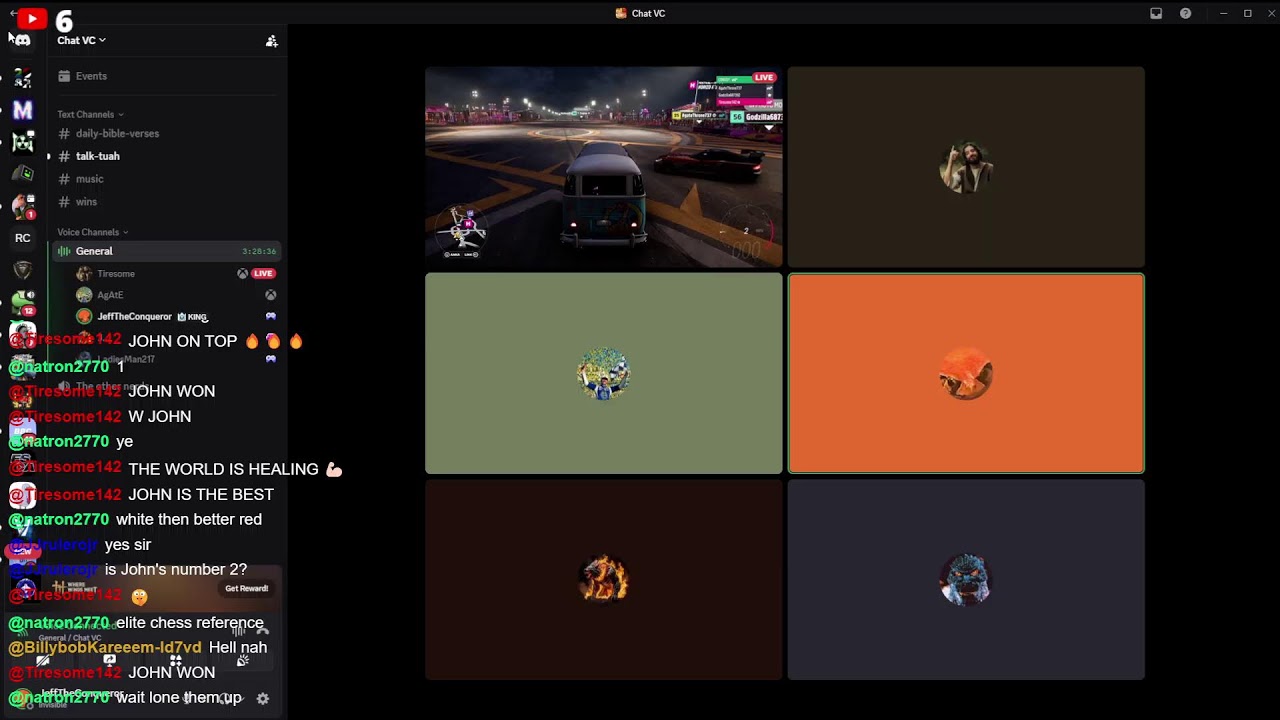
Task: Collapse the Text Channels category
Action: click(90, 114)
